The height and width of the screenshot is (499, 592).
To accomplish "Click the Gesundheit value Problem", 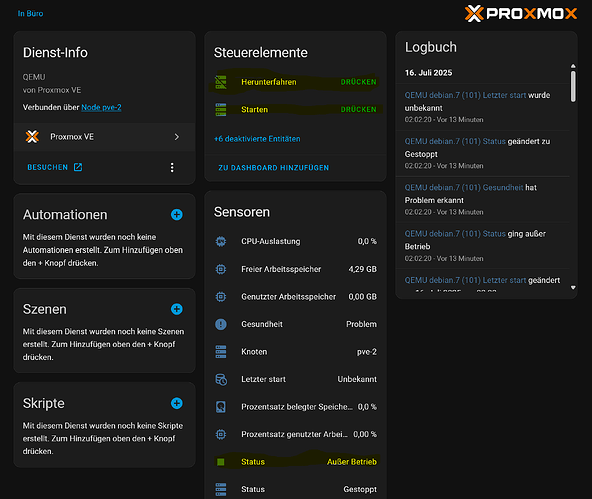I will (x=361, y=324).
